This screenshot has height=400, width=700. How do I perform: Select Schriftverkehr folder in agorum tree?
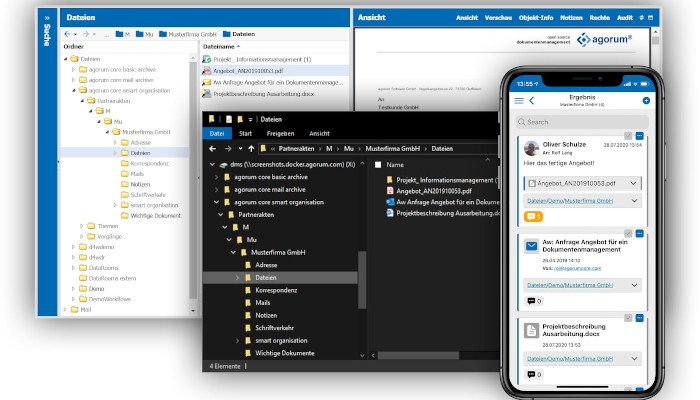148,195
